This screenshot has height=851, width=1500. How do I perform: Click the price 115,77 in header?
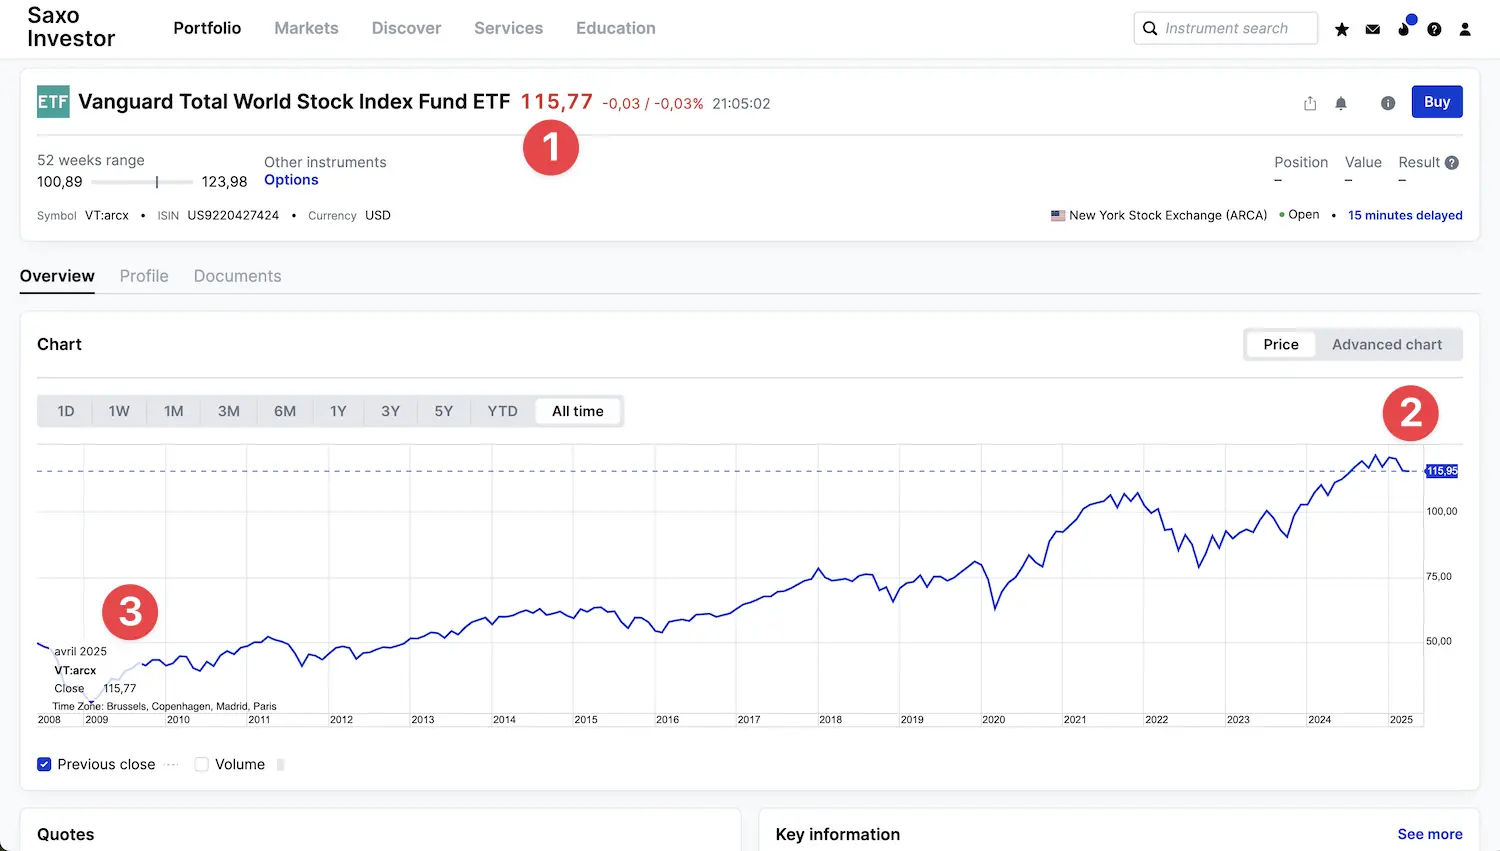click(x=556, y=102)
